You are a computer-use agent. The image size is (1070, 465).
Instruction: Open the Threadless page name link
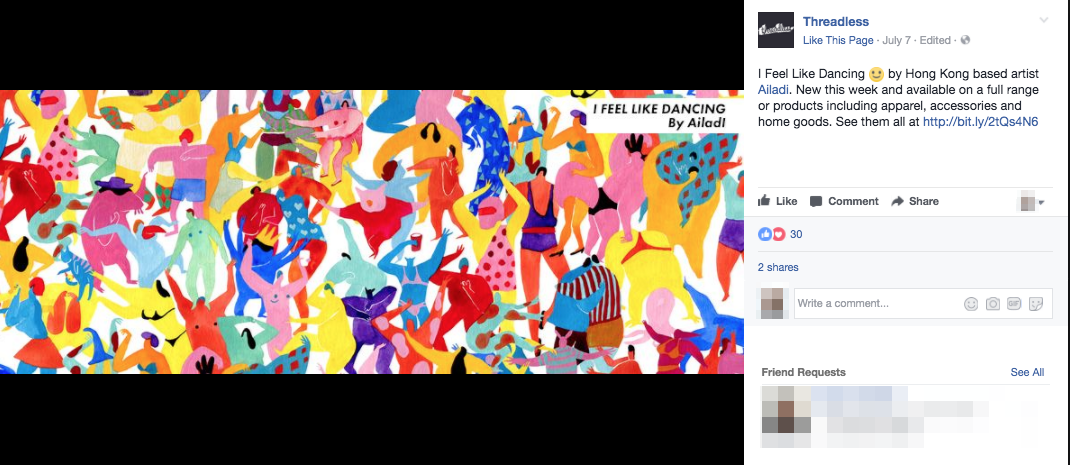[836, 22]
